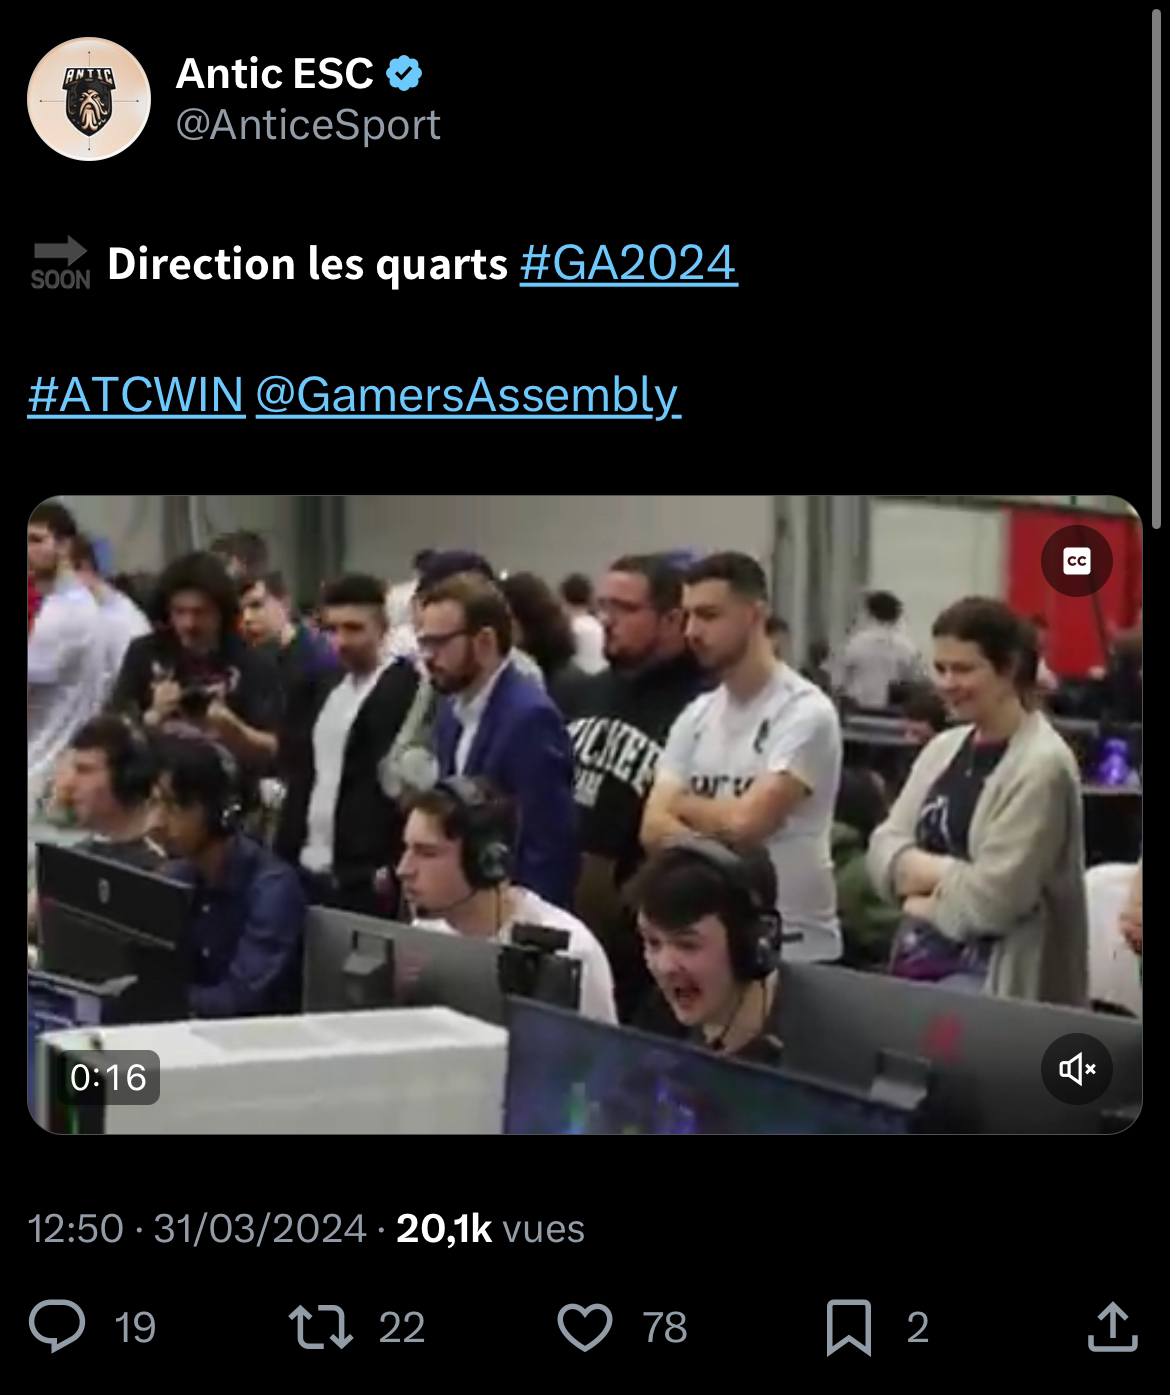Like the tweet with the heart icon
This screenshot has width=1170, height=1395.
[584, 1327]
